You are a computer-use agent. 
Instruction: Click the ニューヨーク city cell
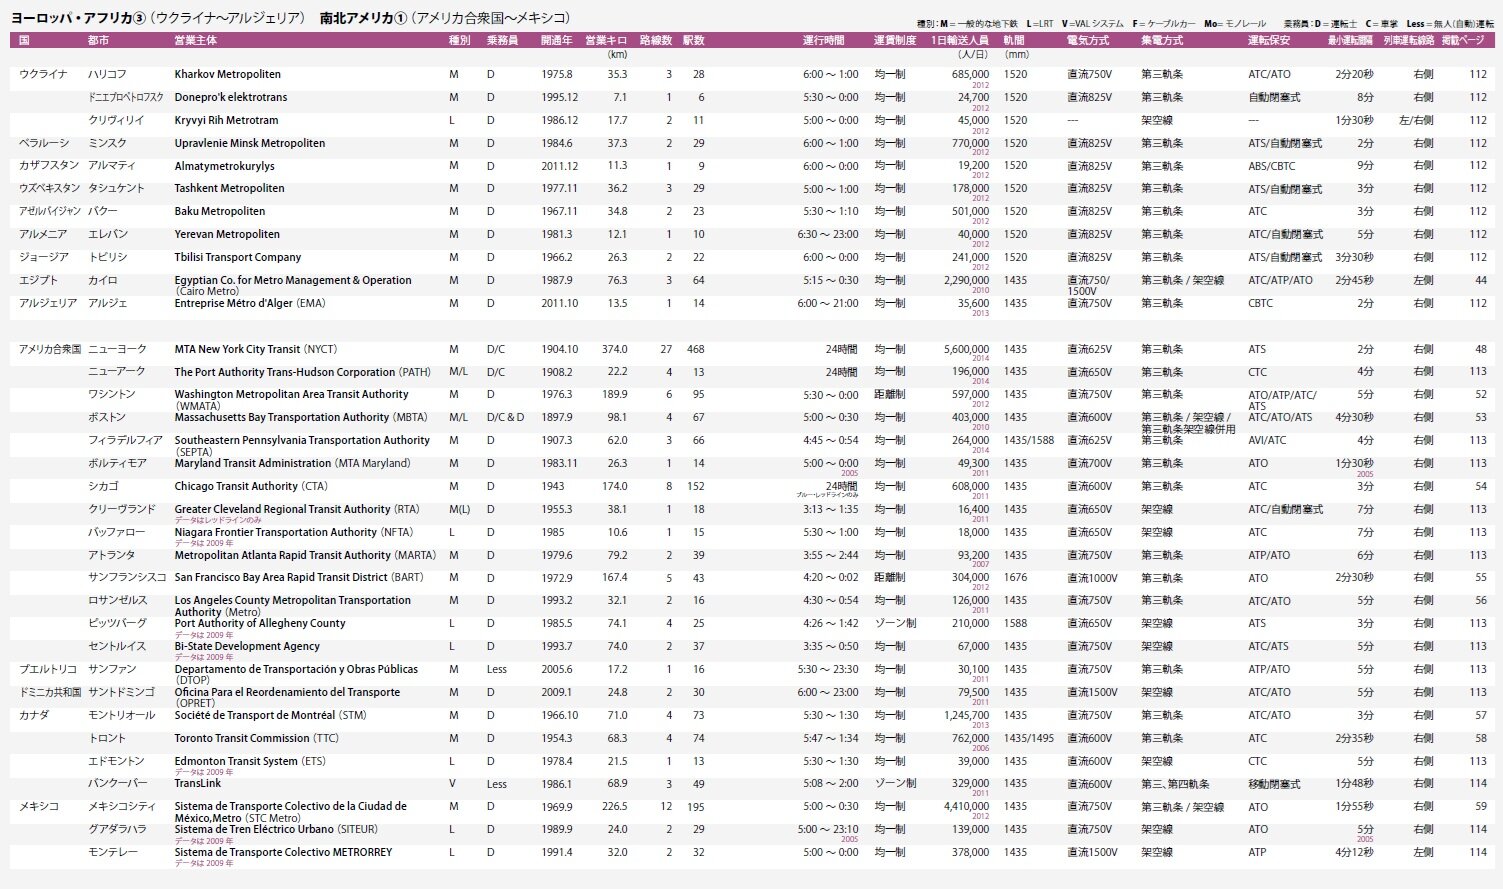coord(117,349)
